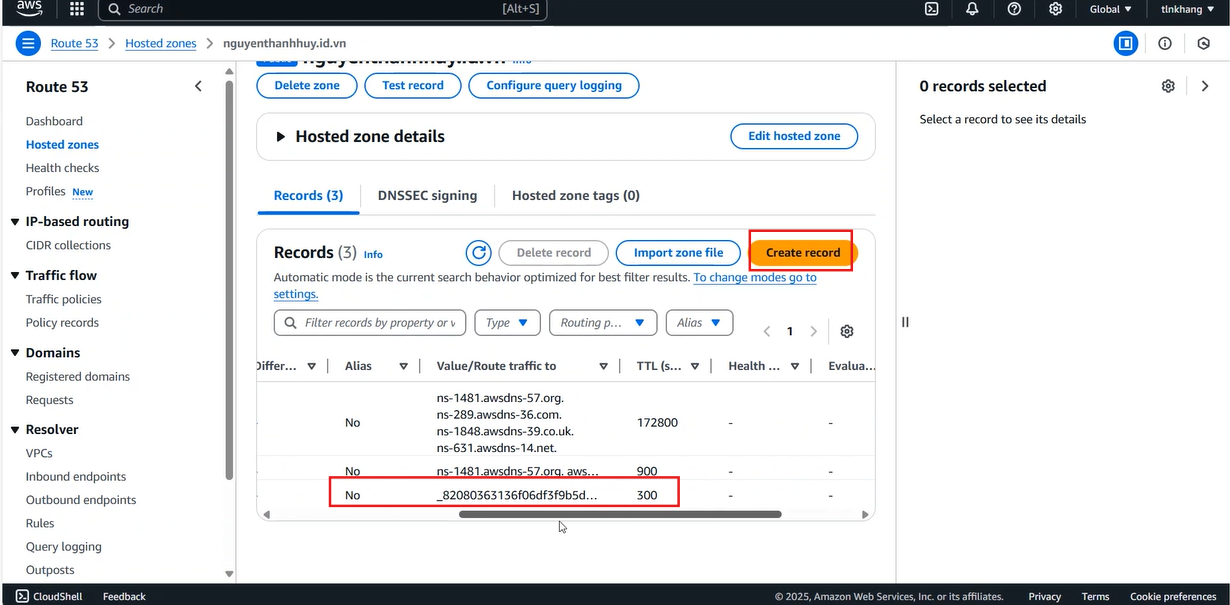Sort by the Alias column arrow

(404, 366)
